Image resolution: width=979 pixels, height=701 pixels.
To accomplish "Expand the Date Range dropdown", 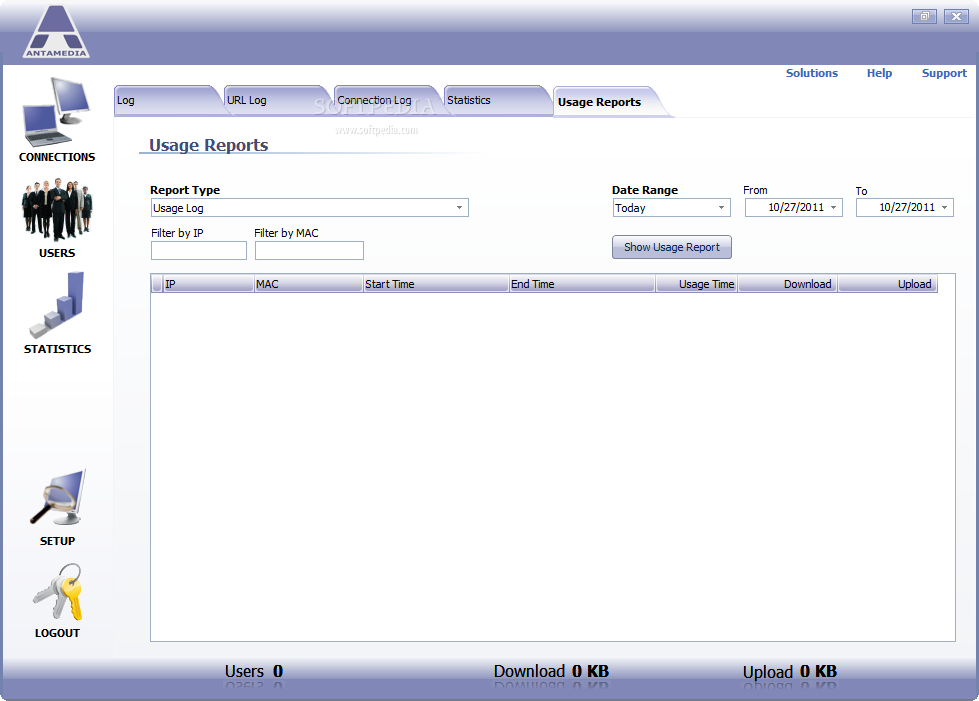I will click(x=721, y=207).
